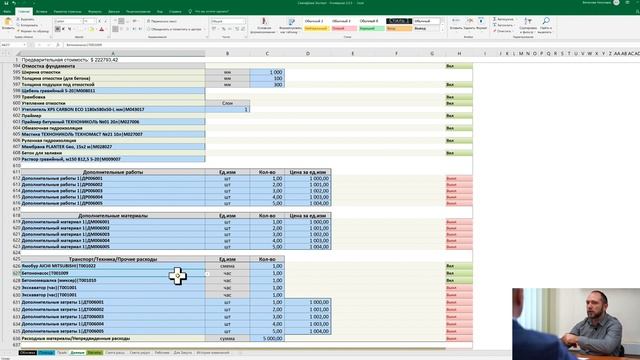The height and width of the screenshot is (360, 640).
Task: Click the Tell Me search lightbulb box
Action: tap(209, 11)
